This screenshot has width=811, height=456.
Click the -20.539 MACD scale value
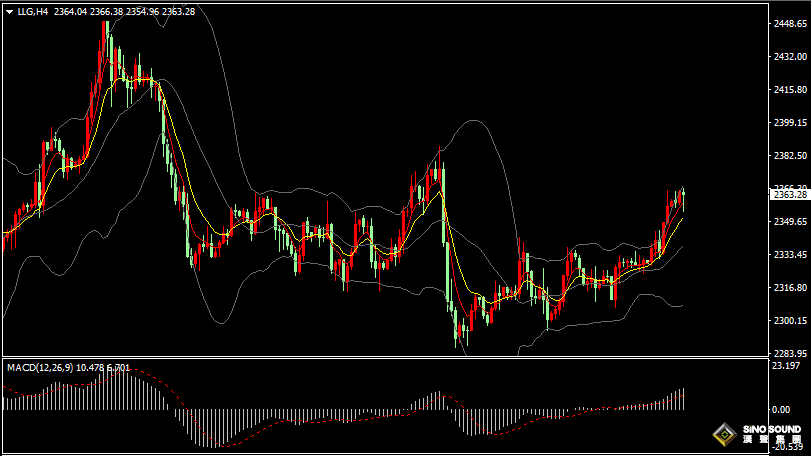(786, 447)
